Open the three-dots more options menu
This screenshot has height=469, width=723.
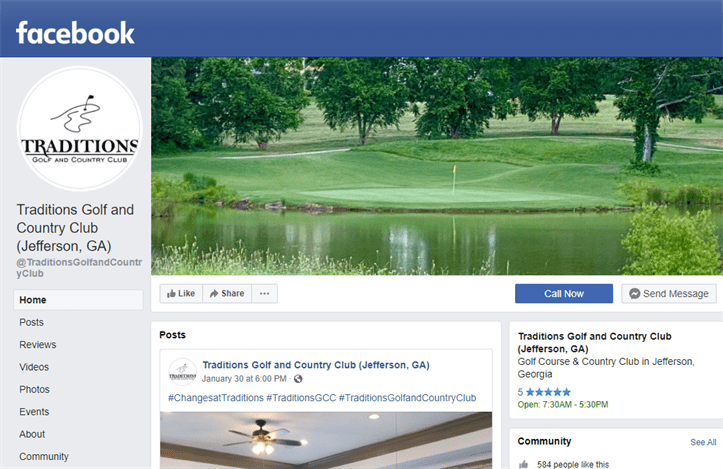pos(264,293)
